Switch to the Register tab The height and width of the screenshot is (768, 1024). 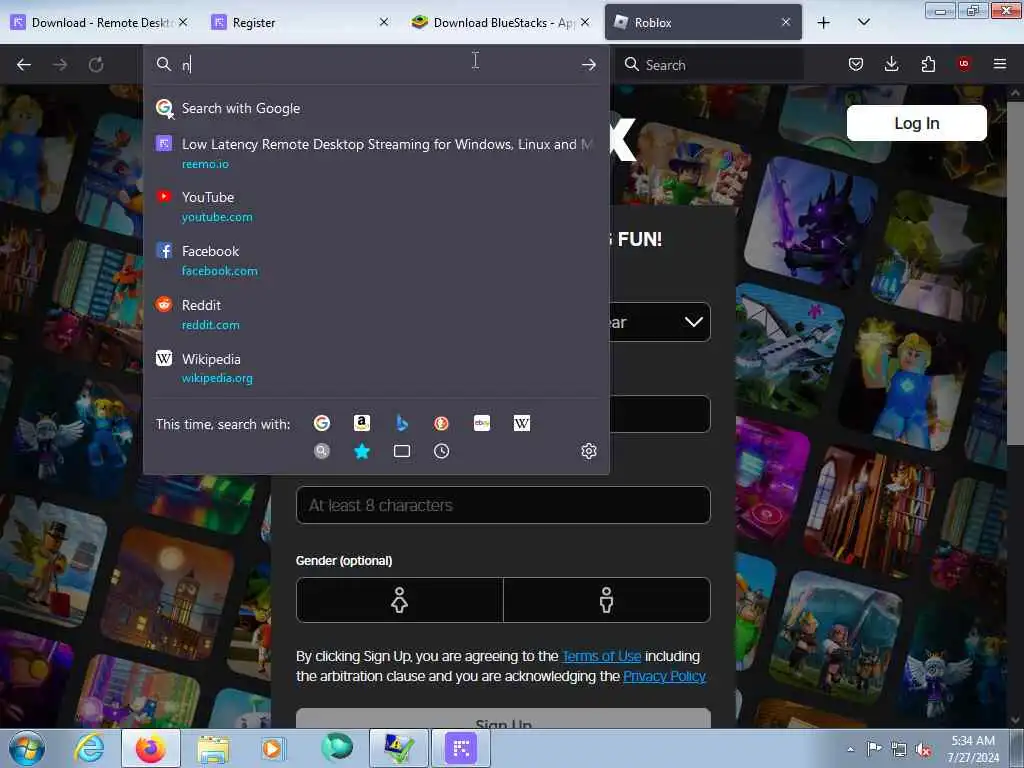coord(300,22)
